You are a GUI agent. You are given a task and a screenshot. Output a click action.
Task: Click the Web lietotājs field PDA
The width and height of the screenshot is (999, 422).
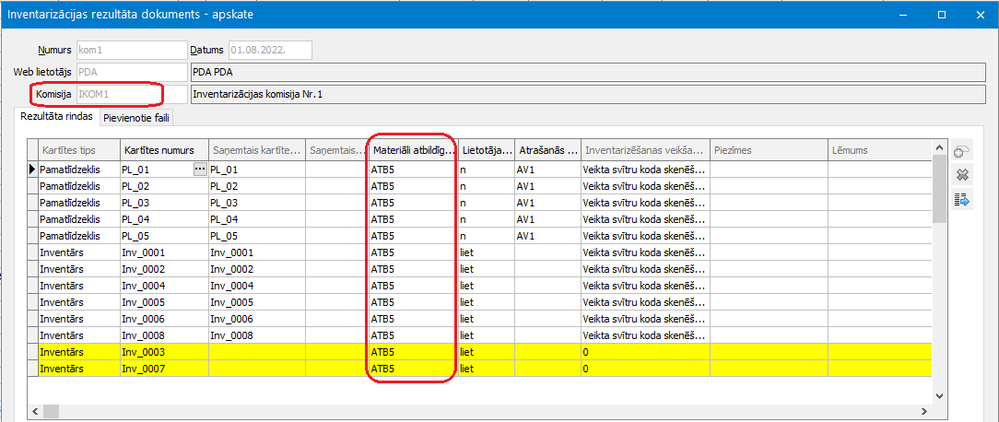(x=132, y=72)
